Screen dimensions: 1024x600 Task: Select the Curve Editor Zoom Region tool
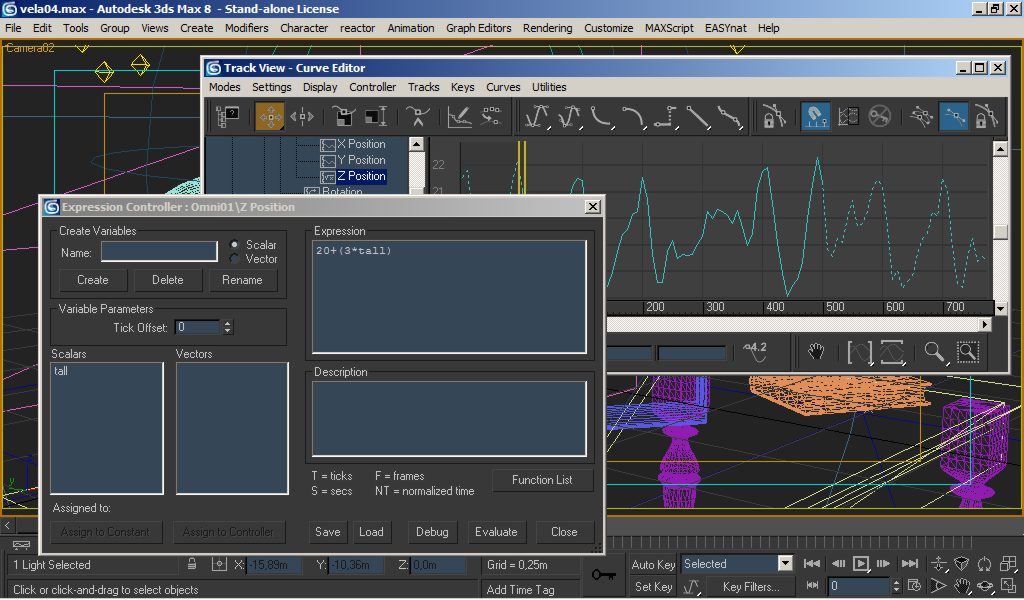point(968,353)
